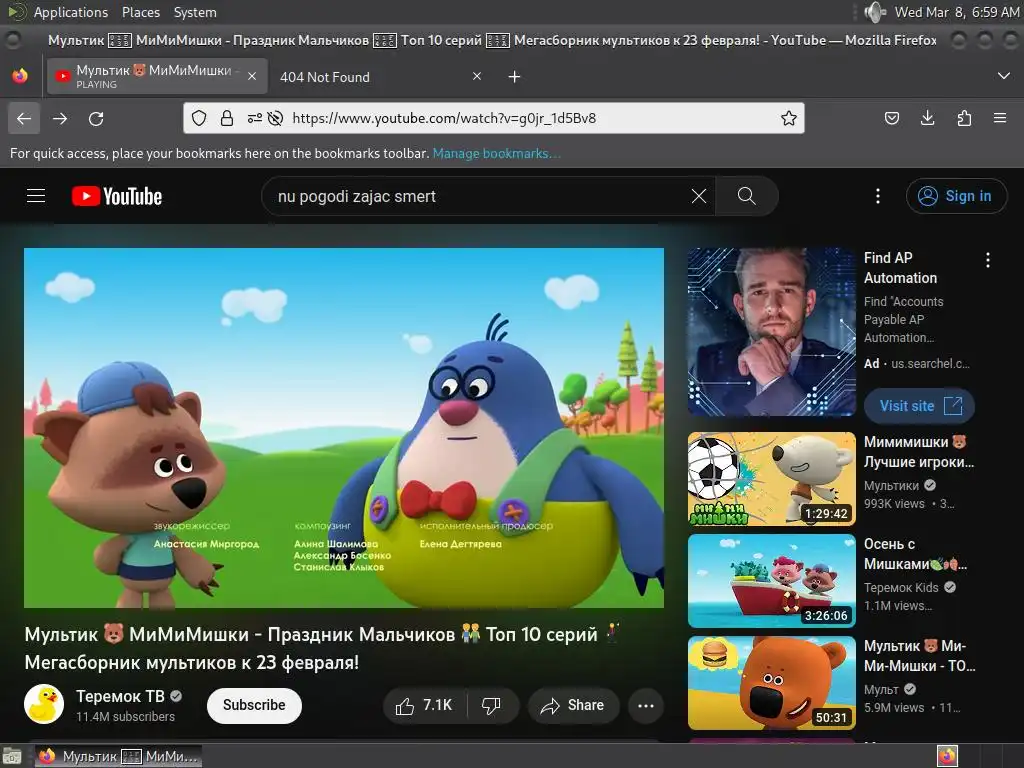Open the Firefox application hamburger menu
1024x768 pixels.
pyautogui.click(x=1000, y=118)
